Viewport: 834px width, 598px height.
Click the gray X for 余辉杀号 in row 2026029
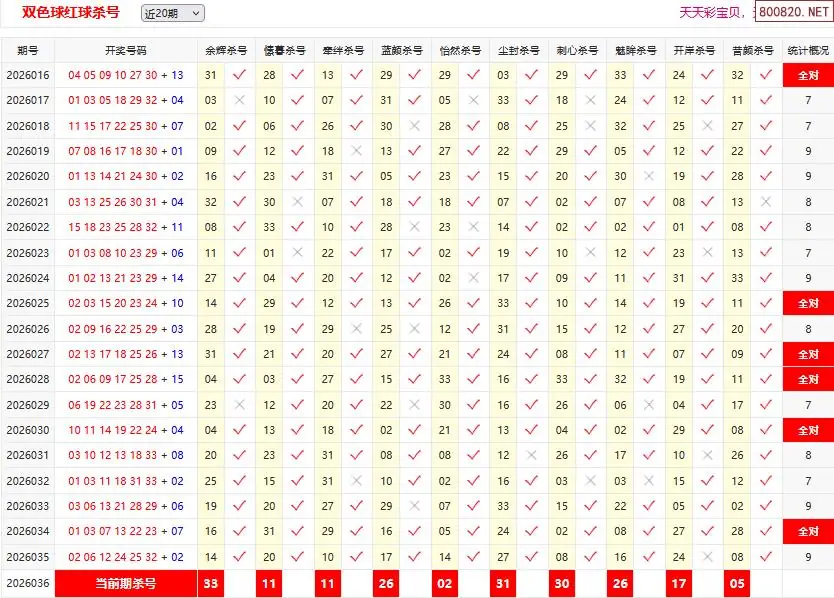(x=239, y=405)
